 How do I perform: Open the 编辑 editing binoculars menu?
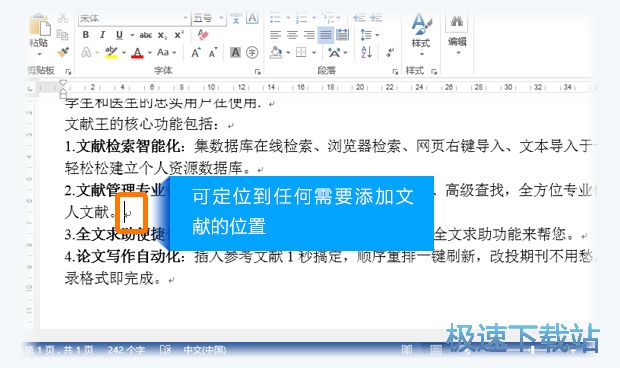pyautogui.click(x=457, y=34)
